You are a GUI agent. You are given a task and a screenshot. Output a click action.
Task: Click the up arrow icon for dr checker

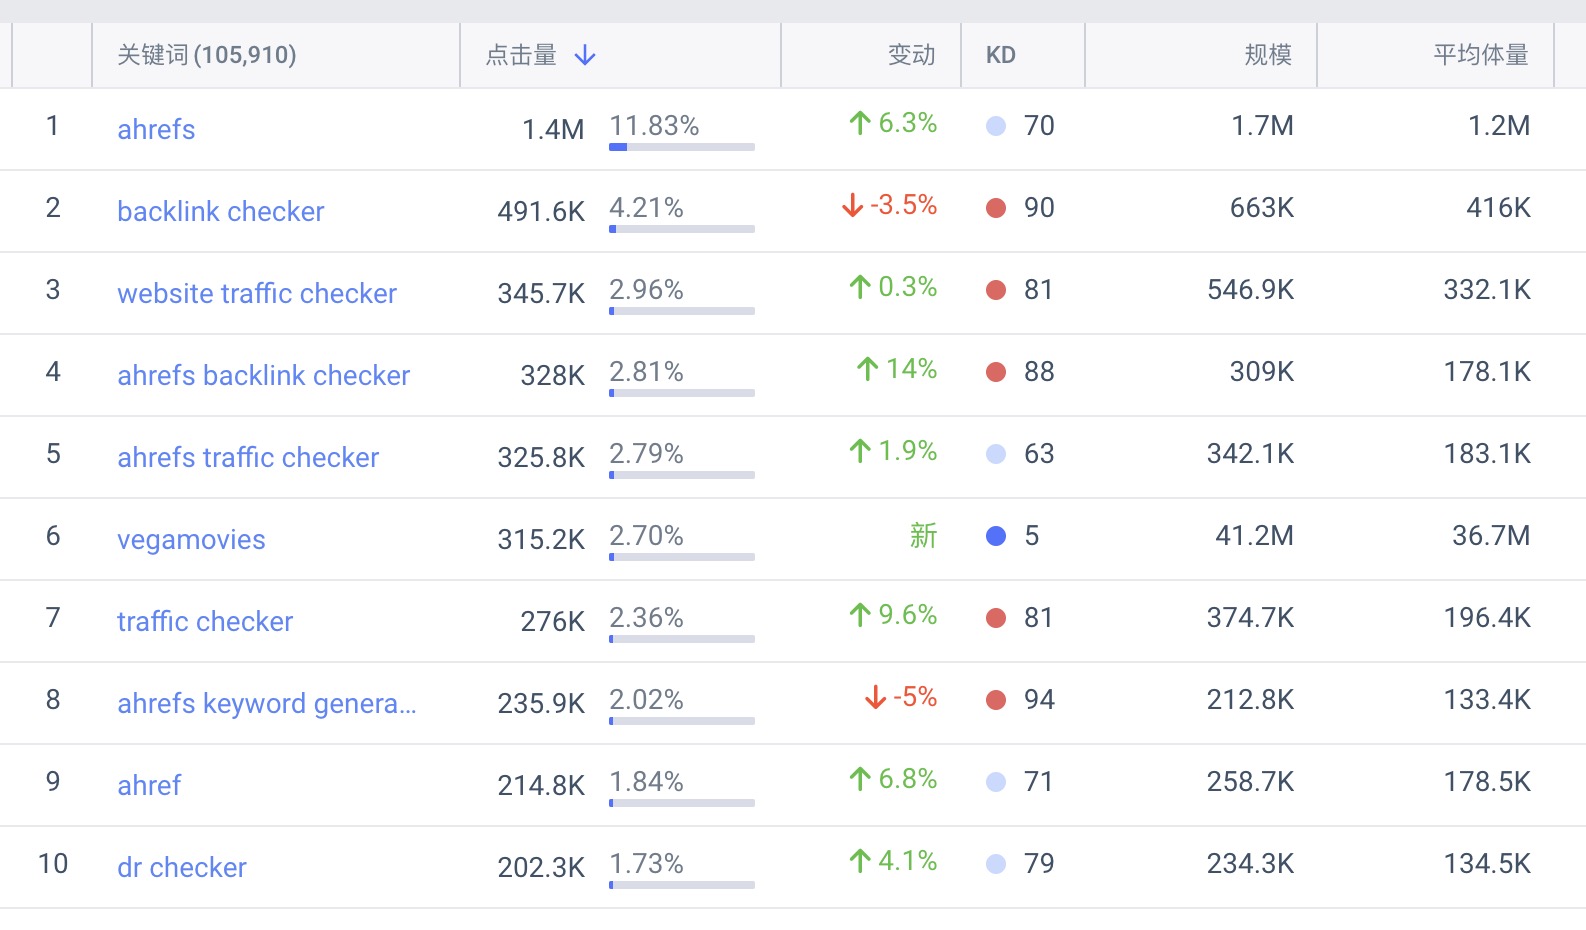(860, 861)
